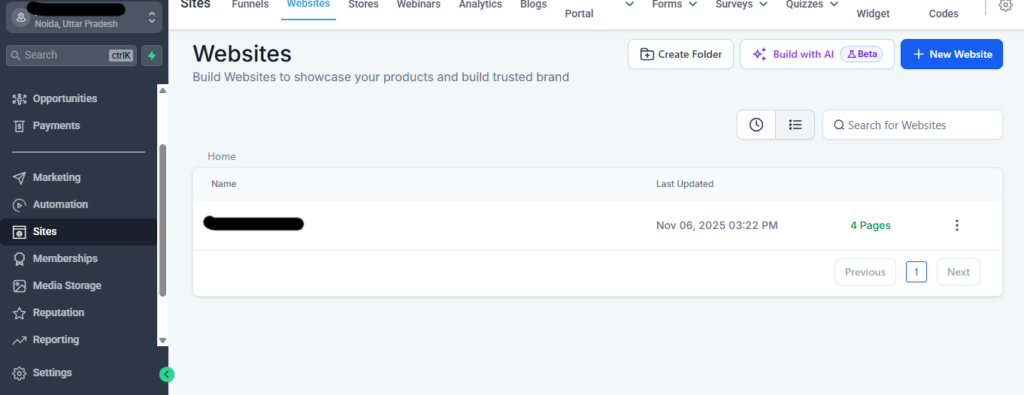The image size is (1024, 395).
Task: Open the Forms dropdown menu
Action: pyautogui.click(x=675, y=4)
